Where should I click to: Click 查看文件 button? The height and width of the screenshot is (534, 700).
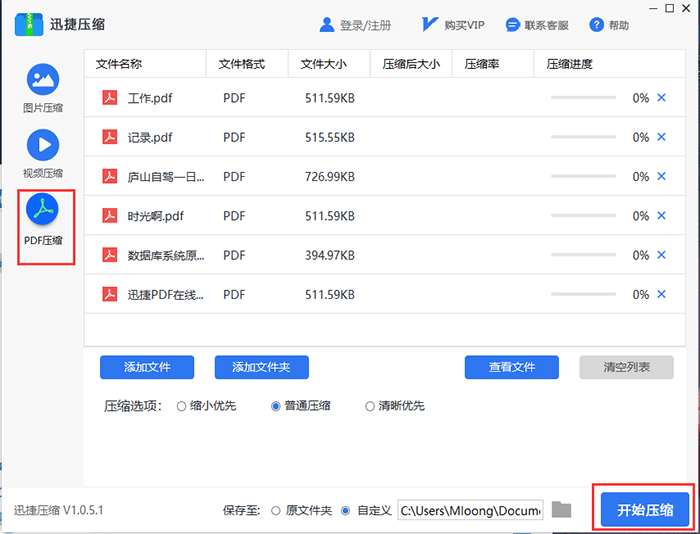pyautogui.click(x=512, y=367)
